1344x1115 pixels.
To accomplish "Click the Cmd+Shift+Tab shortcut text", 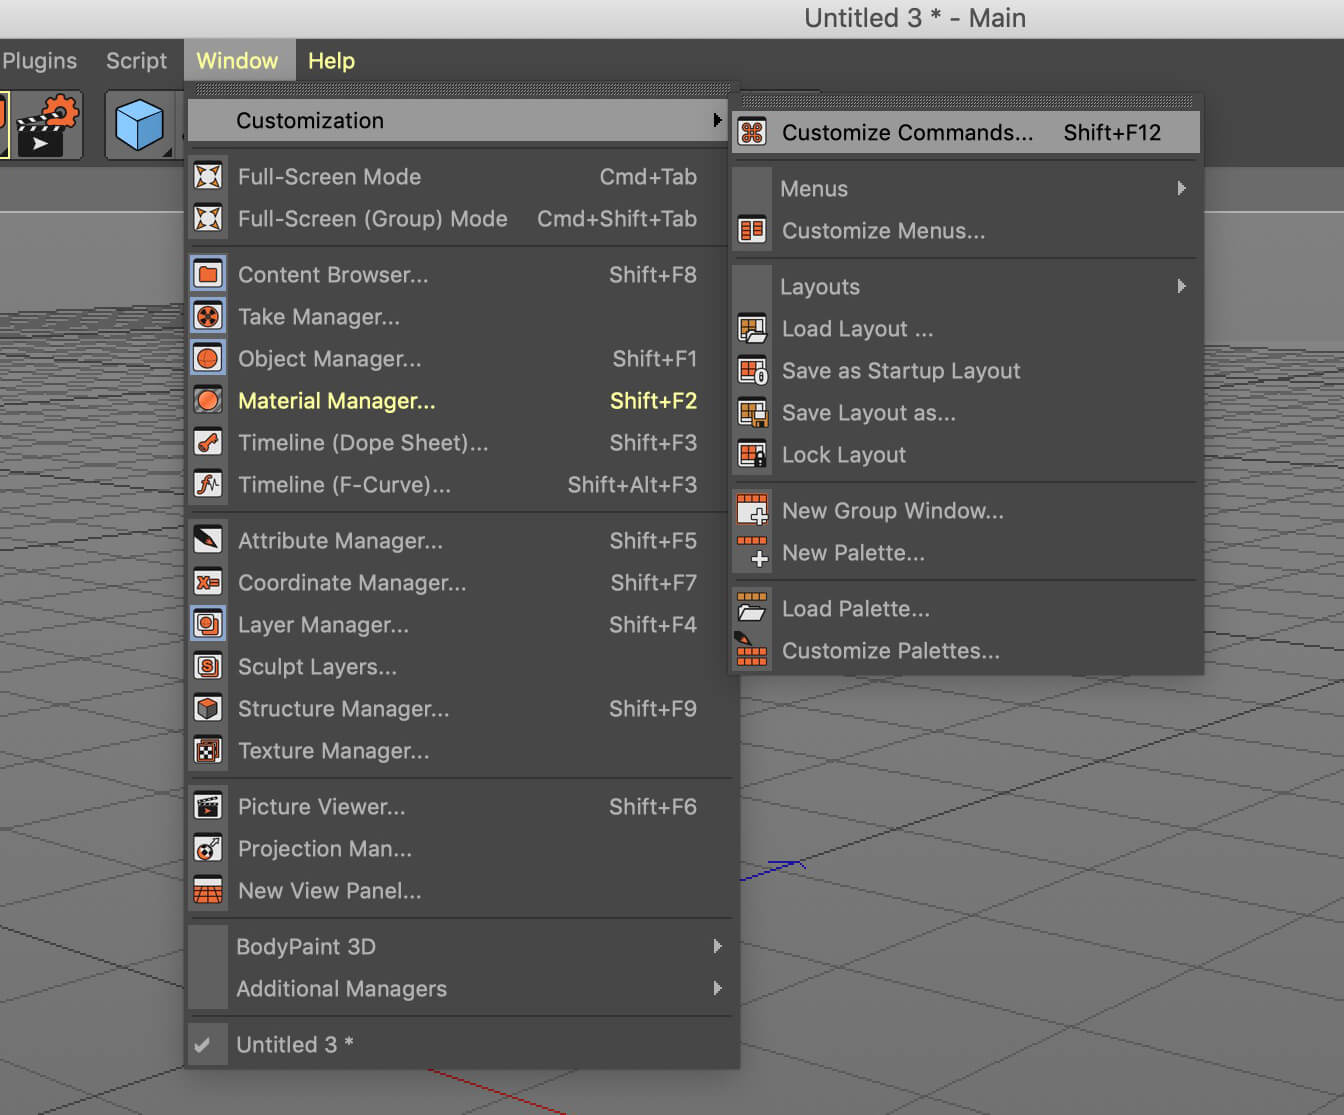I will point(617,219).
